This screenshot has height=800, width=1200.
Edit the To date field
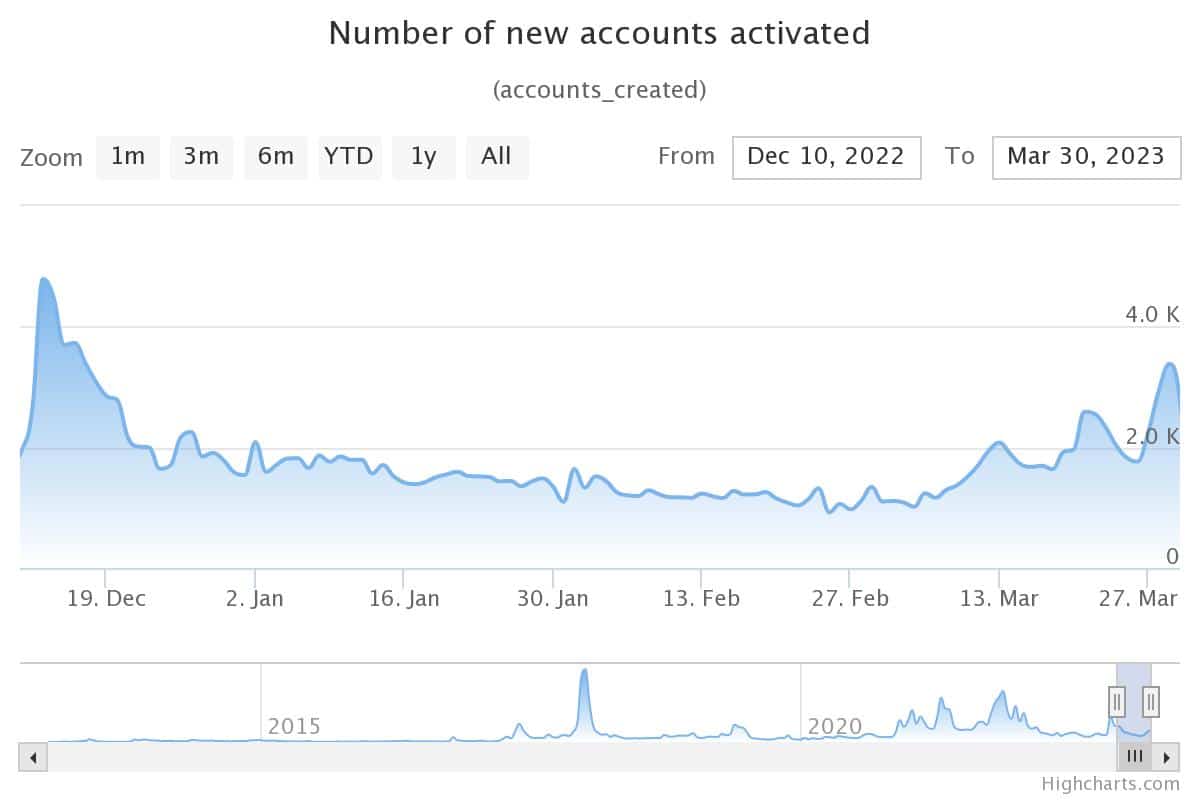pyautogui.click(x=1086, y=157)
